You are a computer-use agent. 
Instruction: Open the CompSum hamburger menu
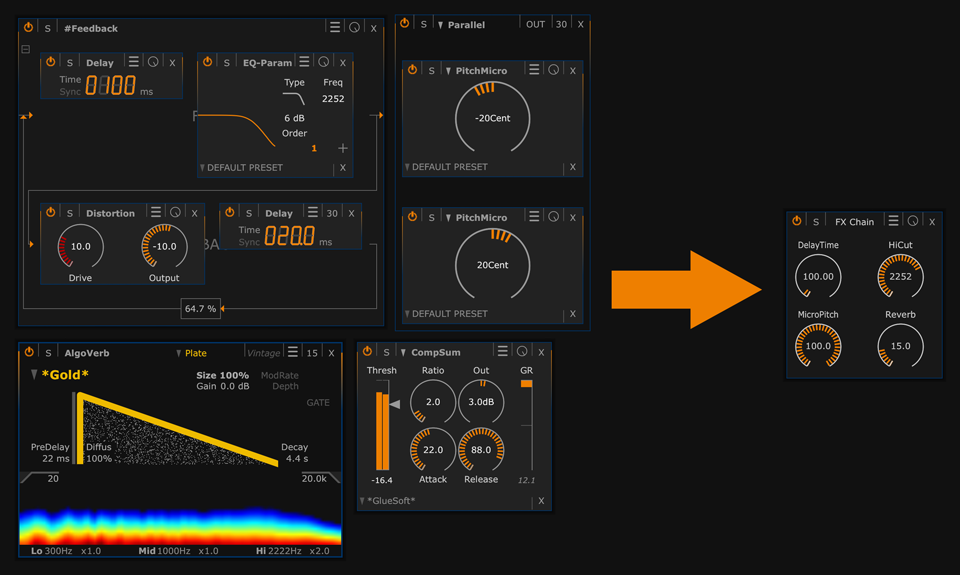pyautogui.click(x=503, y=351)
